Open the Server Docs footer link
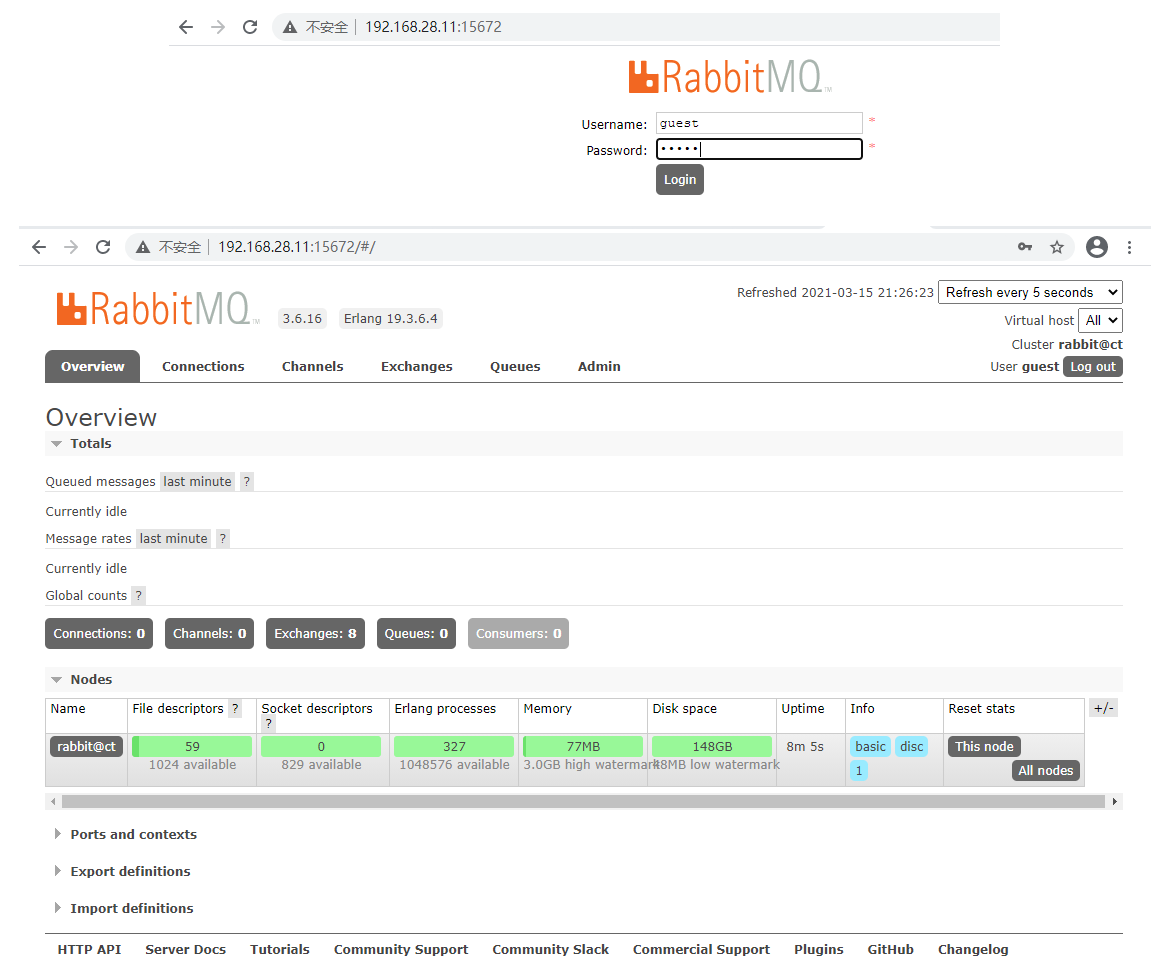The height and width of the screenshot is (966, 1171). pos(185,949)
